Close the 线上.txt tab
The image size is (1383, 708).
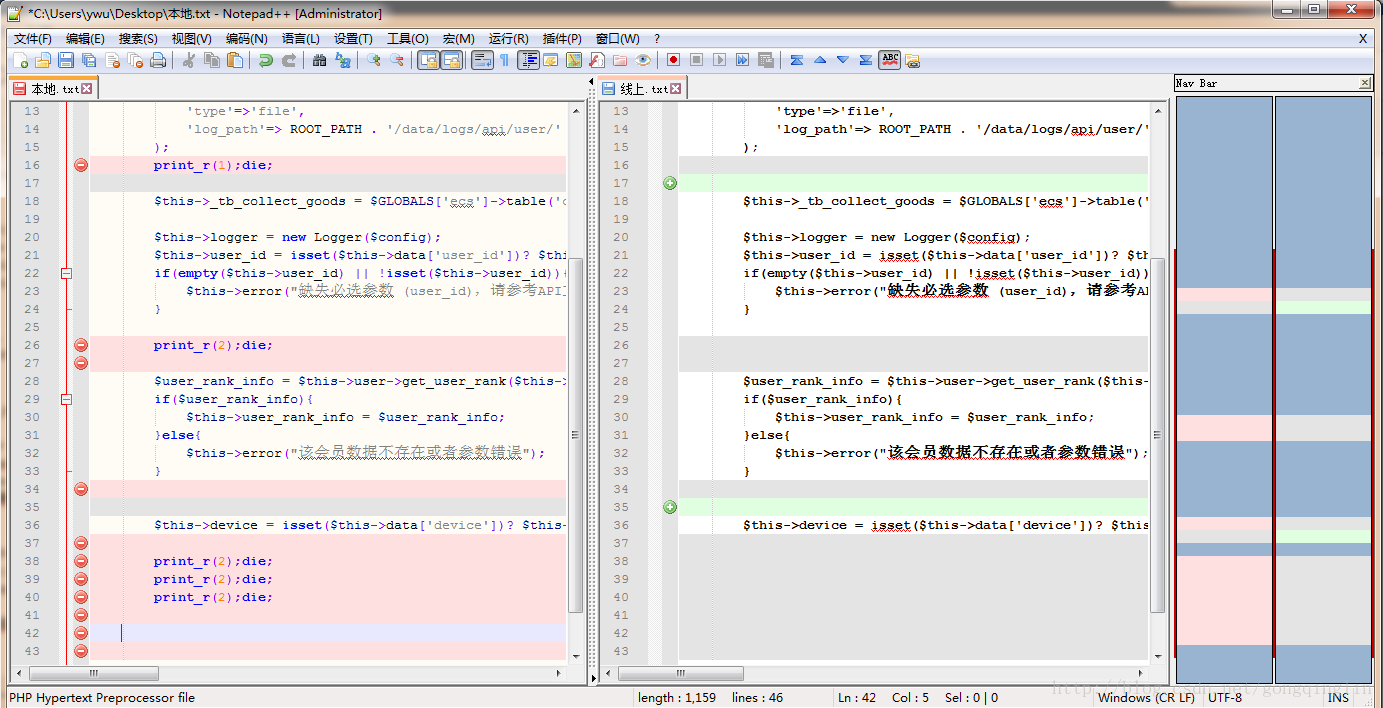click(676, 89)
